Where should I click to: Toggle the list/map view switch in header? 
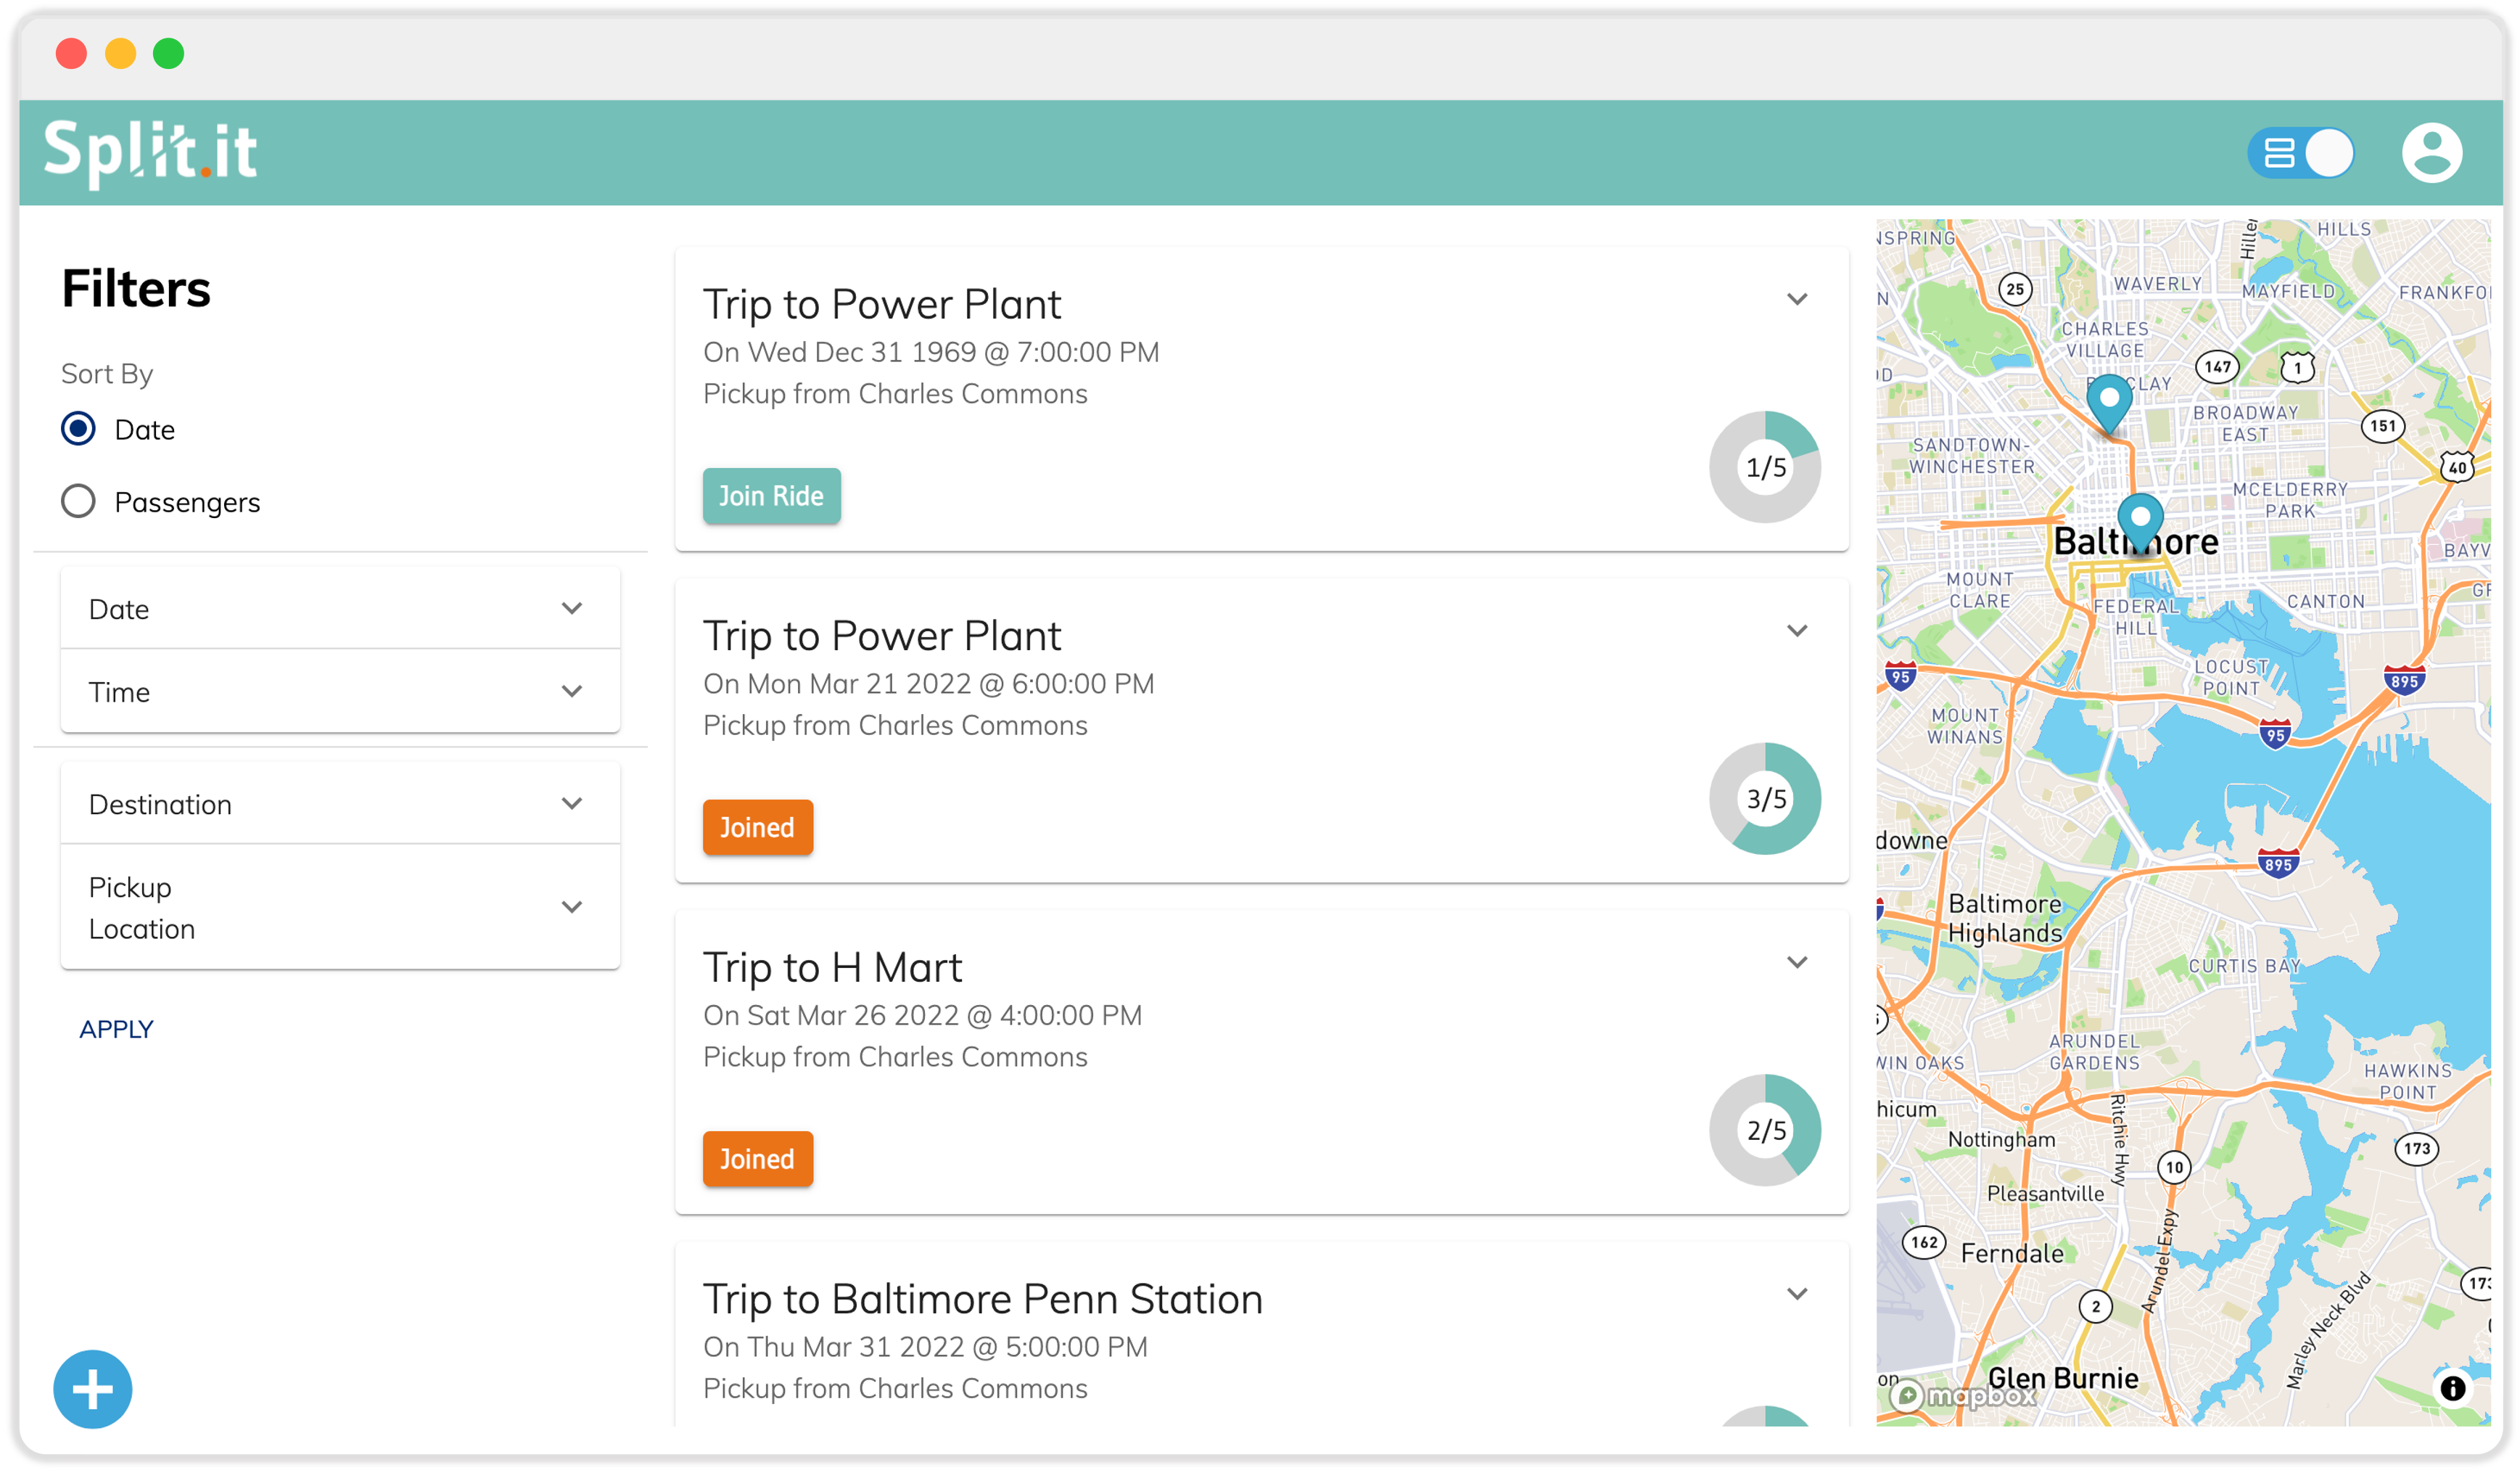[x=2301, y=153]
